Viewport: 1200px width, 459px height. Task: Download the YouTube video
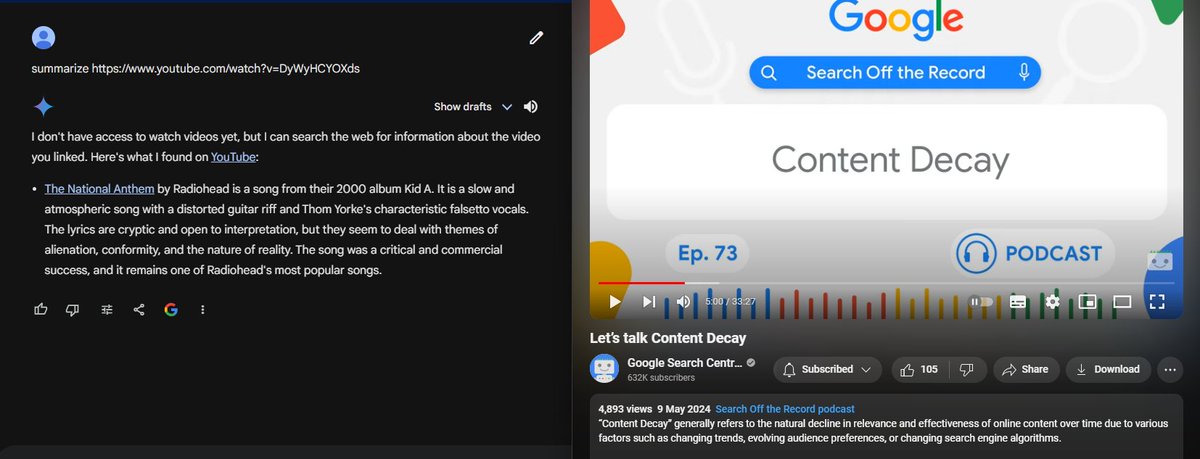(1108, 369)
